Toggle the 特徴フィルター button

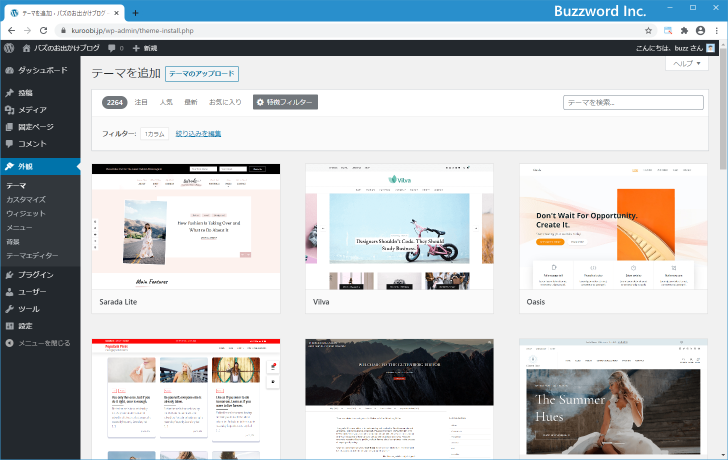pyautogui.click(x=285, y=102)
